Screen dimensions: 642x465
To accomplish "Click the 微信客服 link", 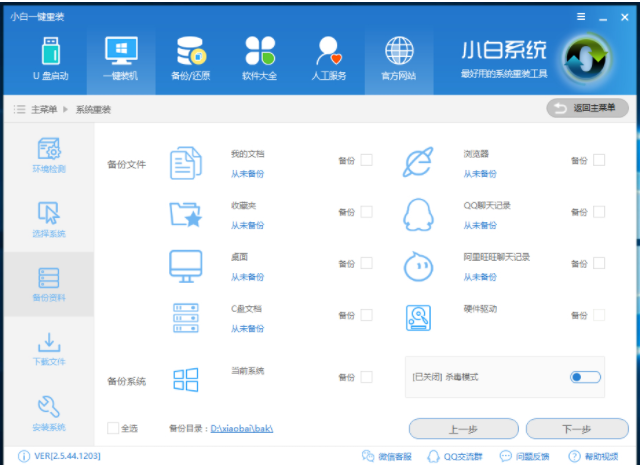I will point(395,456).
